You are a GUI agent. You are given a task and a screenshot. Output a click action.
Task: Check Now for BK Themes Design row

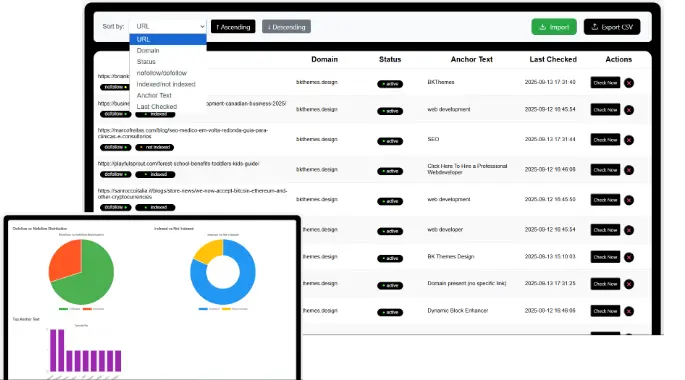605,257
